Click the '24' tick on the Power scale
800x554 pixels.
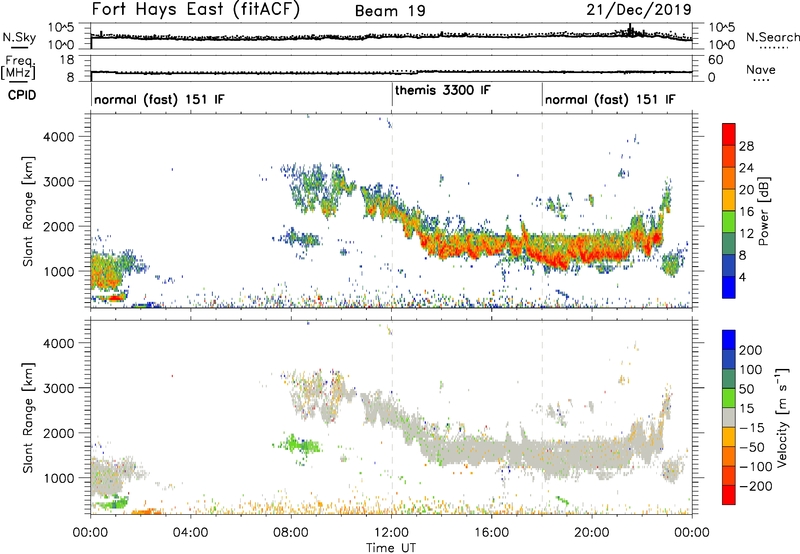click(x=746, y=168)
